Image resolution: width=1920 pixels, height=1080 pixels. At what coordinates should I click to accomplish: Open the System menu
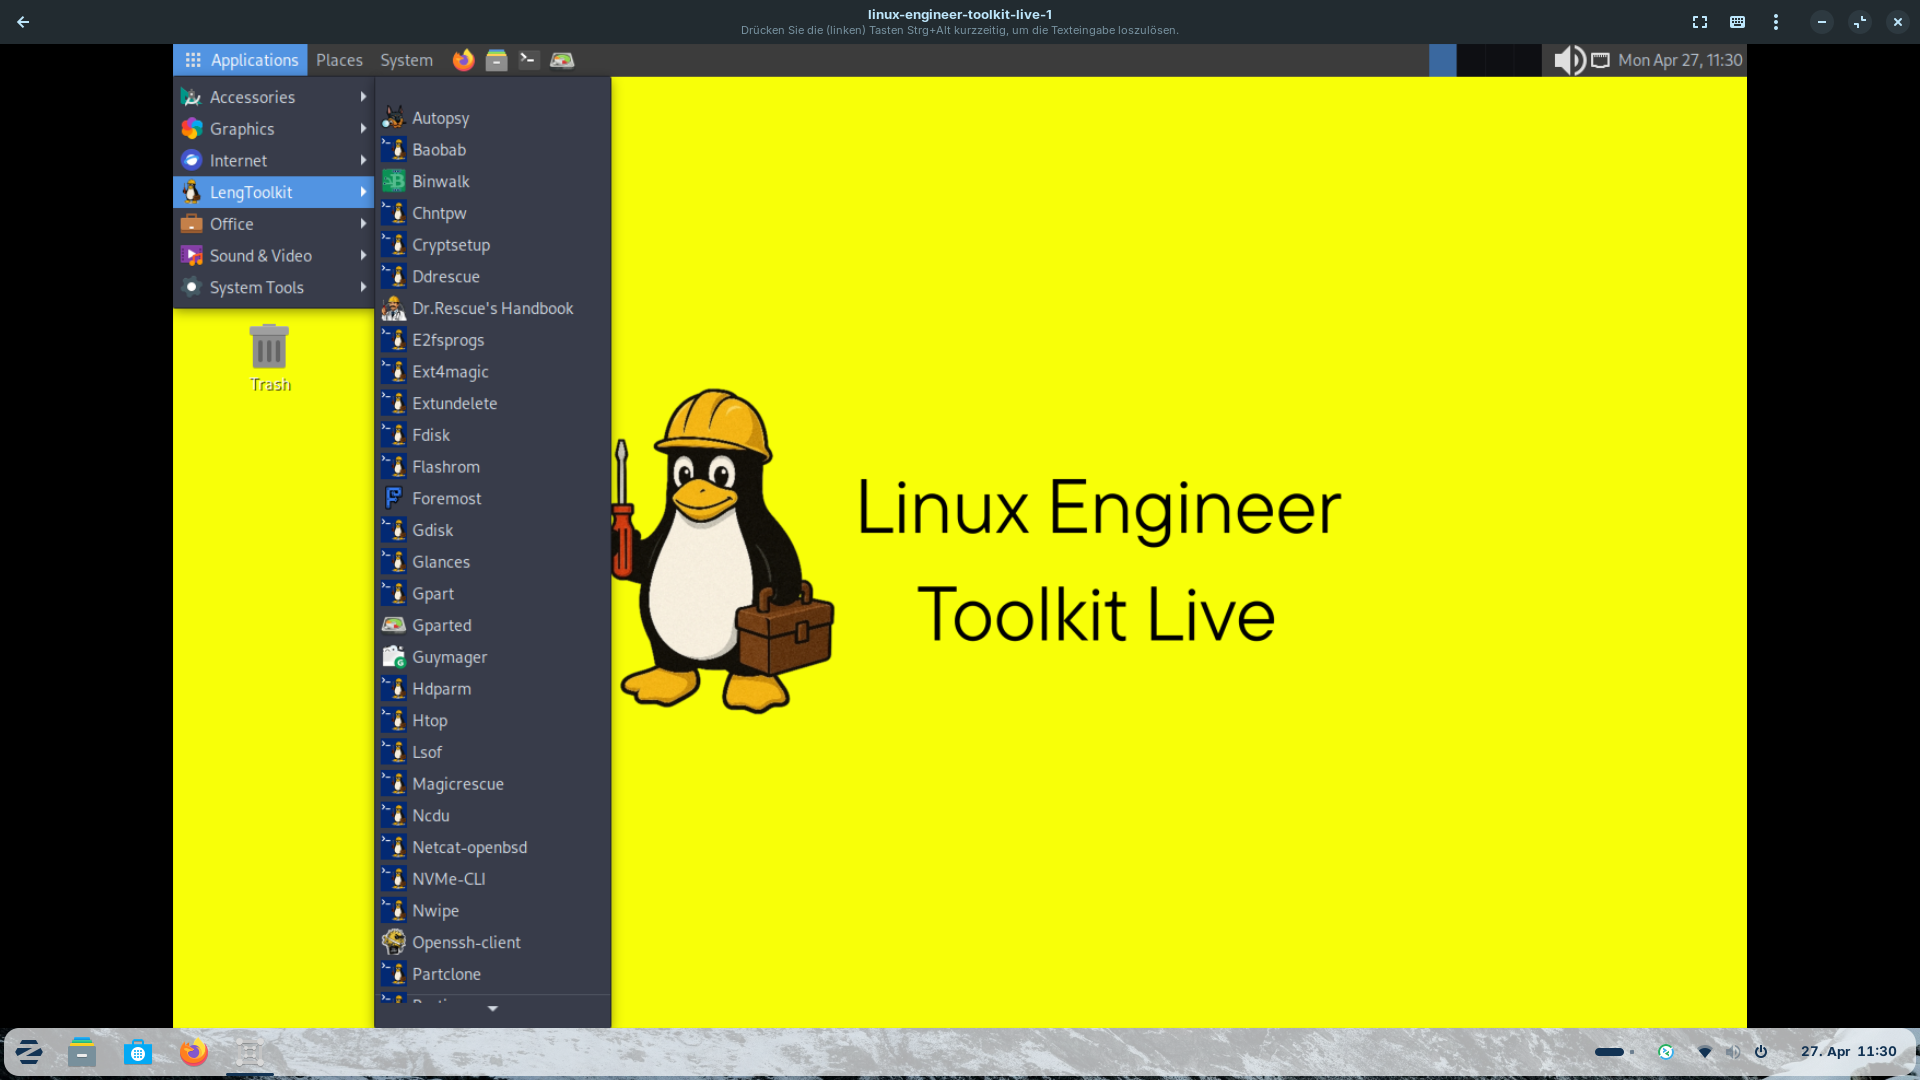click(x=406, y=60)
